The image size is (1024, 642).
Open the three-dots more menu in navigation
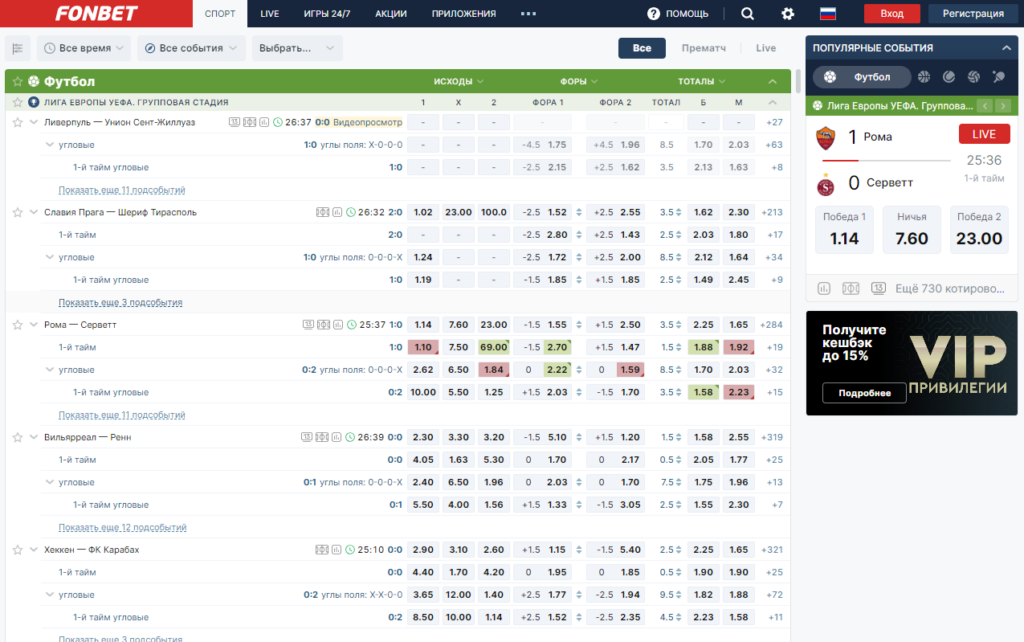528,14
